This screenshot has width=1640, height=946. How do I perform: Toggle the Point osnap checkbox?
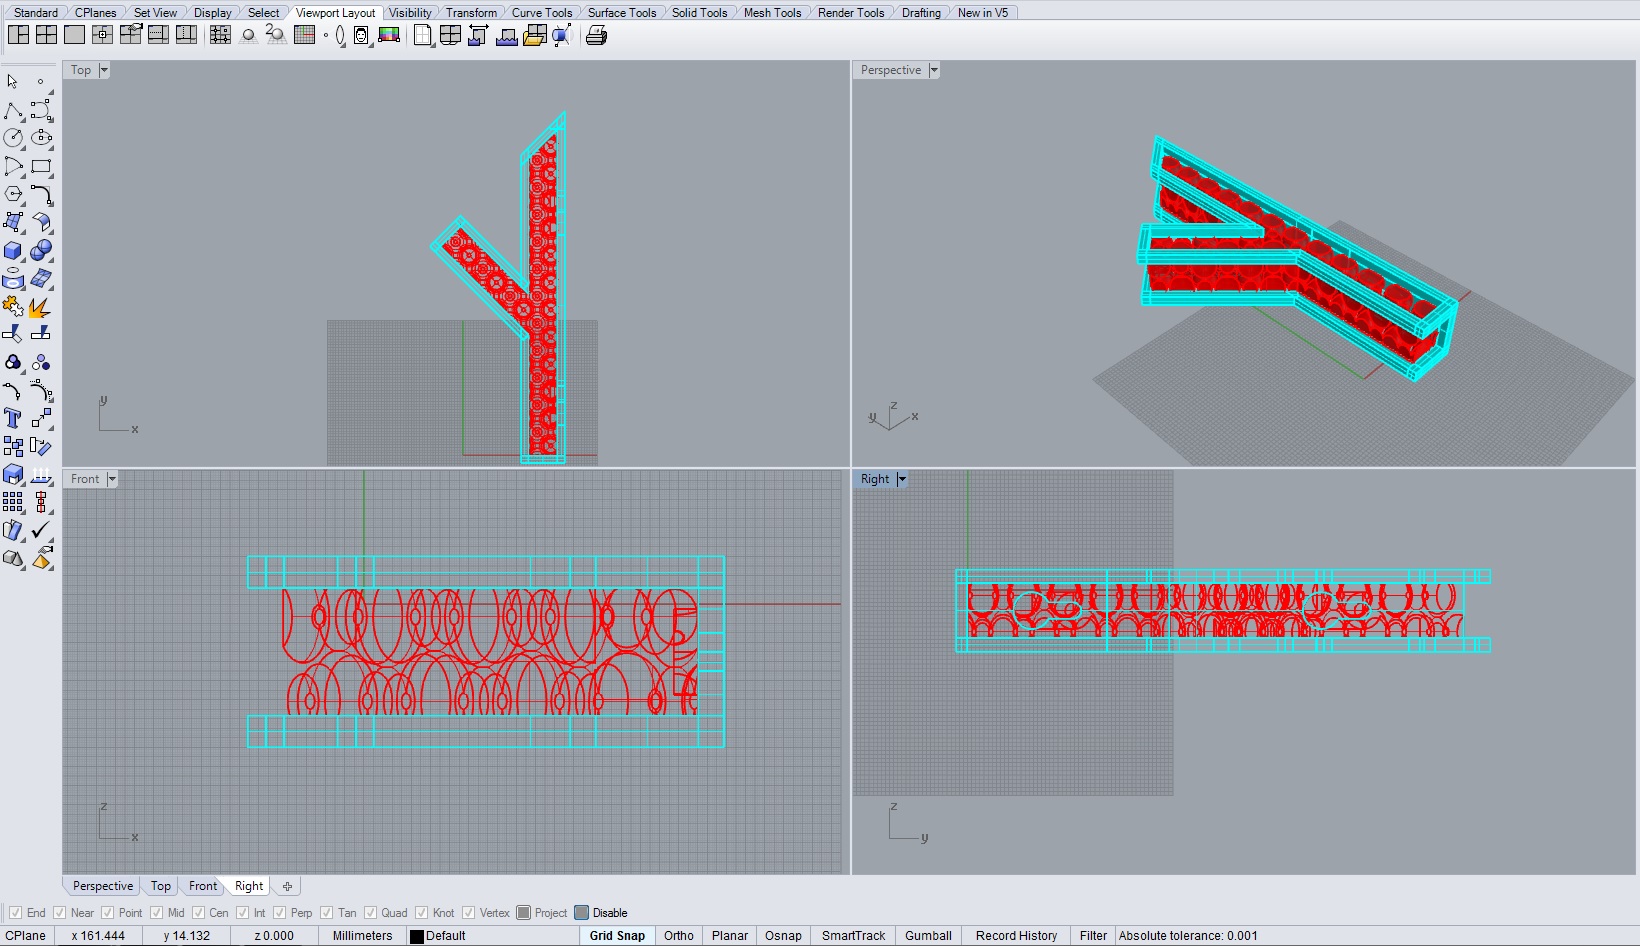[x=107, y=913]
